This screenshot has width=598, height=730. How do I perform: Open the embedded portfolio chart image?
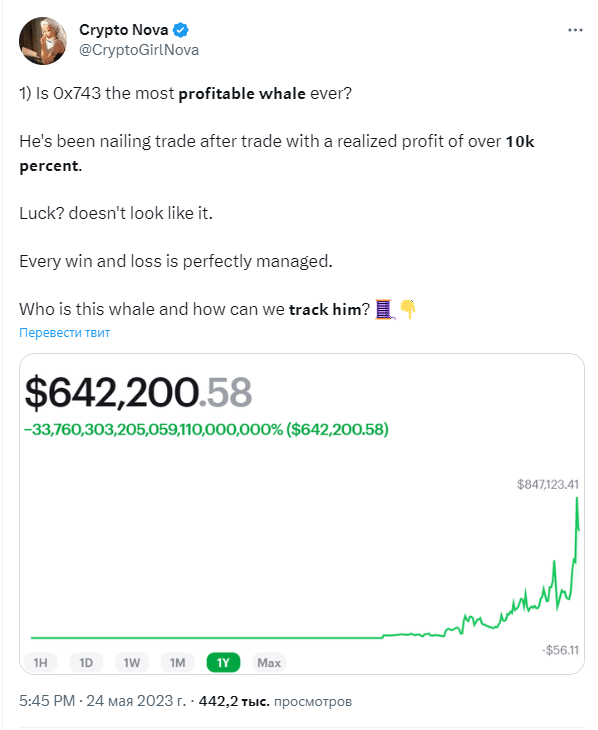(302, 514)
